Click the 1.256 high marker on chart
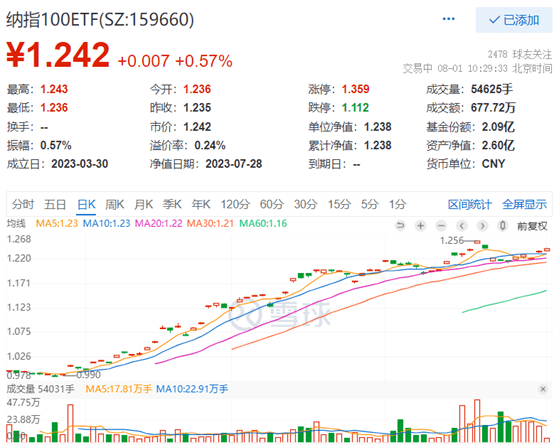This screenshot has height=445, width=554. [x=452, y=241]
